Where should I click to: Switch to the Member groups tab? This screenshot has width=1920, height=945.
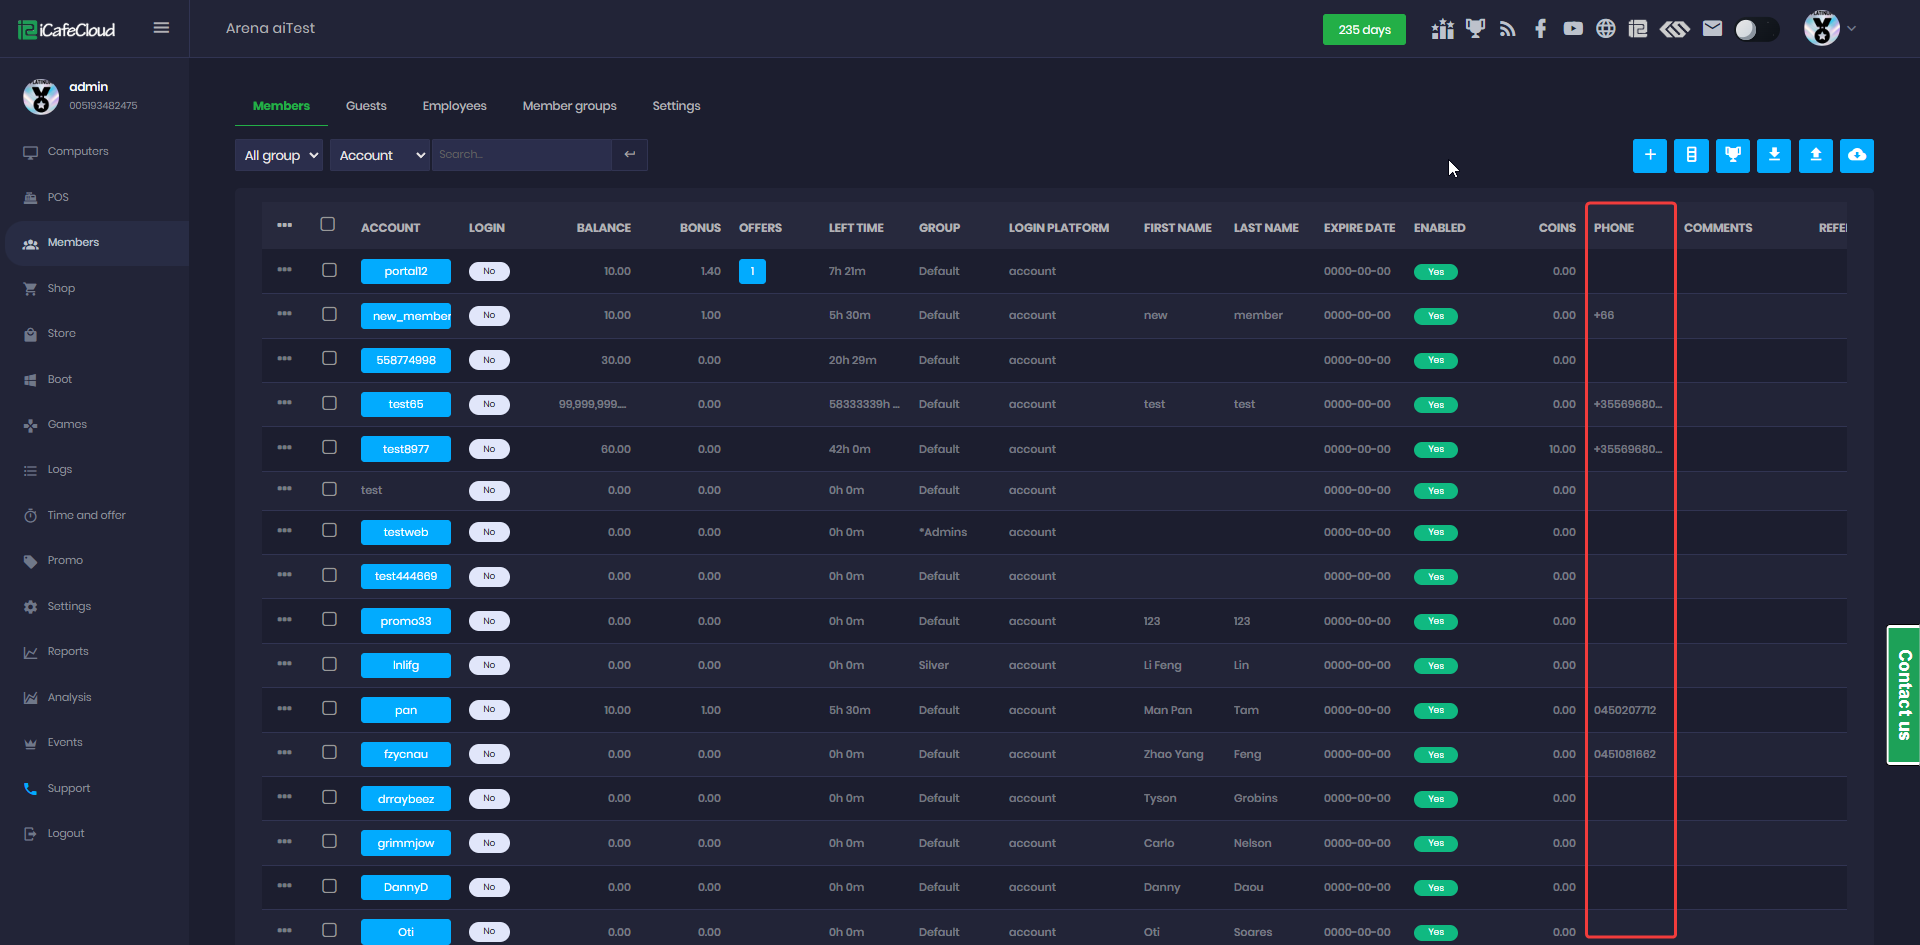[569, 106]
